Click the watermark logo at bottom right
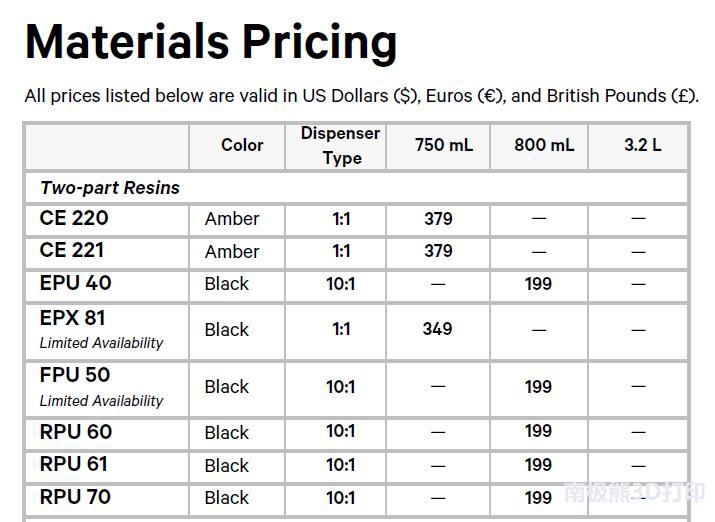The image size is (715, 522). pos(634,493)
